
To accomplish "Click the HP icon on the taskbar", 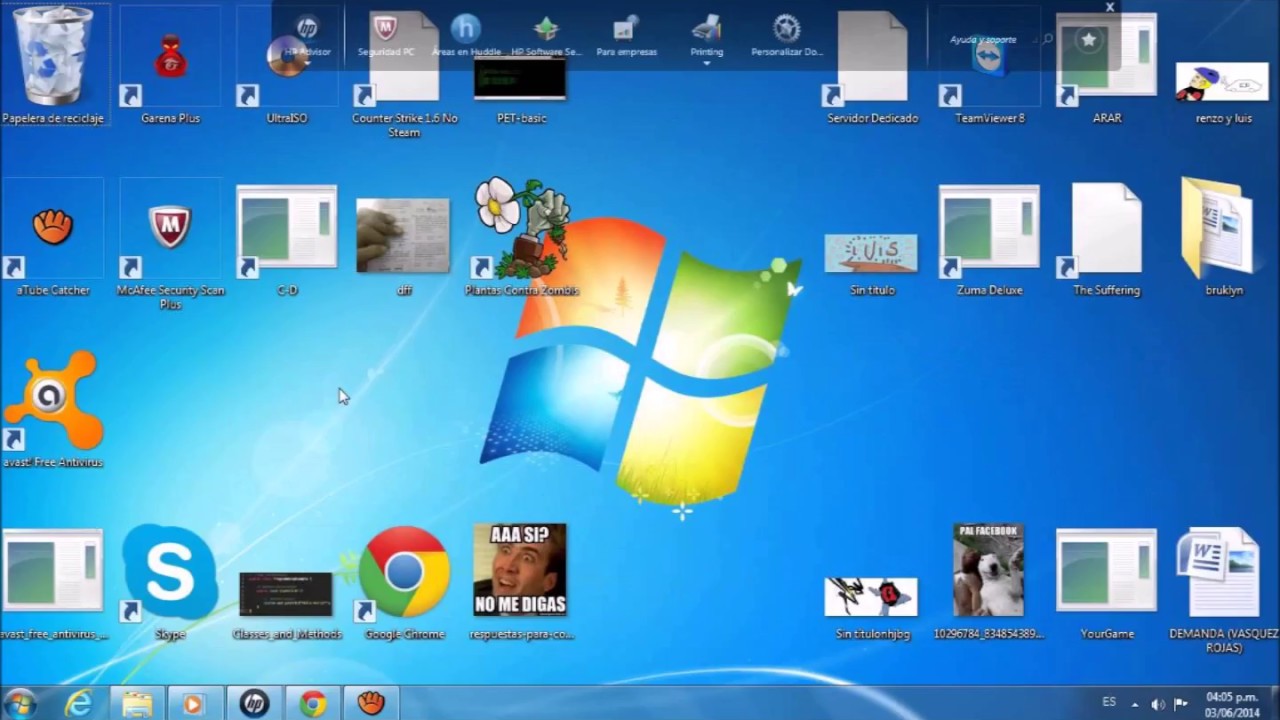I will (254, 704).
